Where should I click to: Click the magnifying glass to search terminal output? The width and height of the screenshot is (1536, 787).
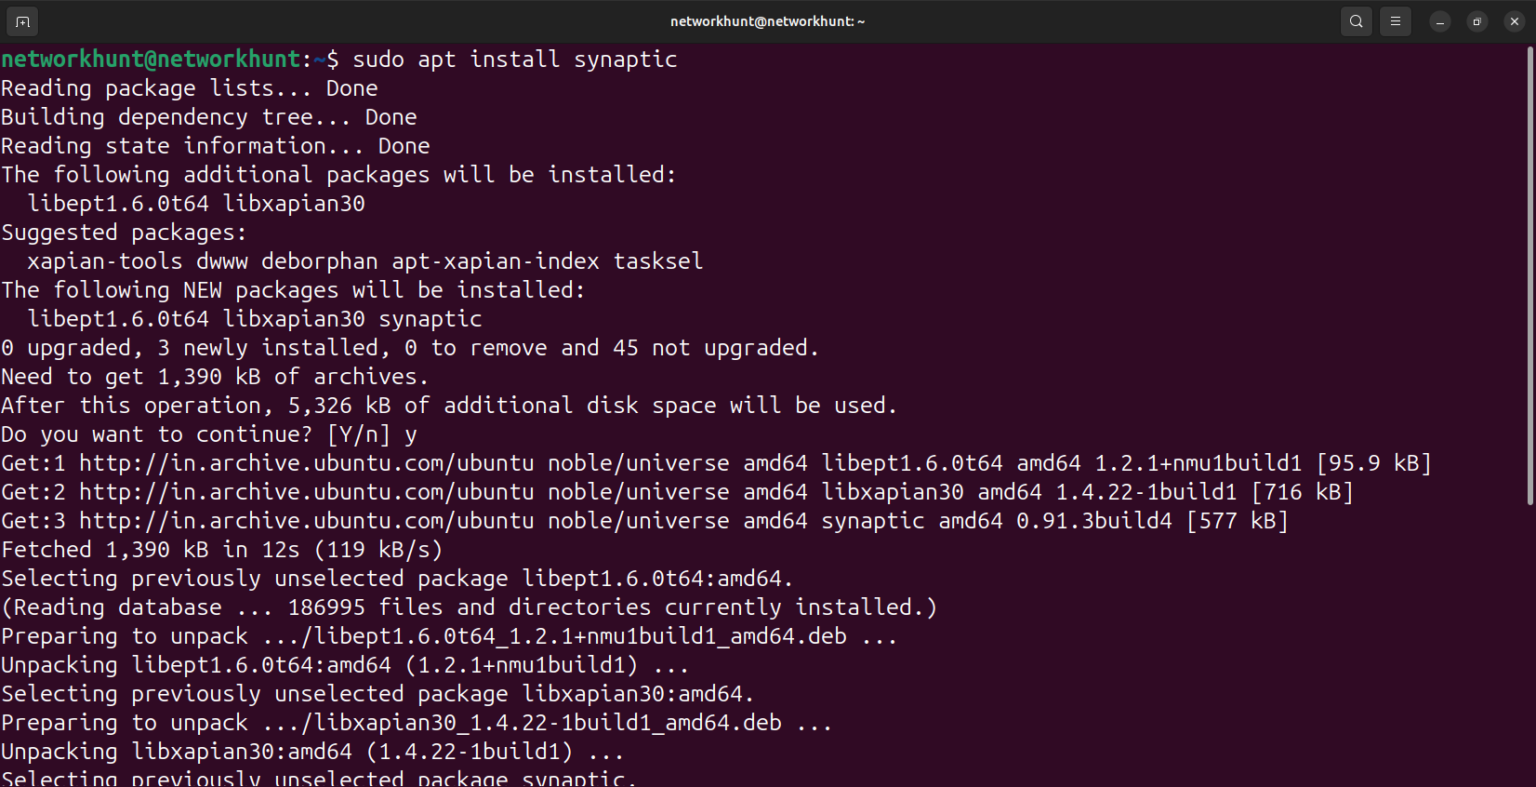[x=1356, y=20]
